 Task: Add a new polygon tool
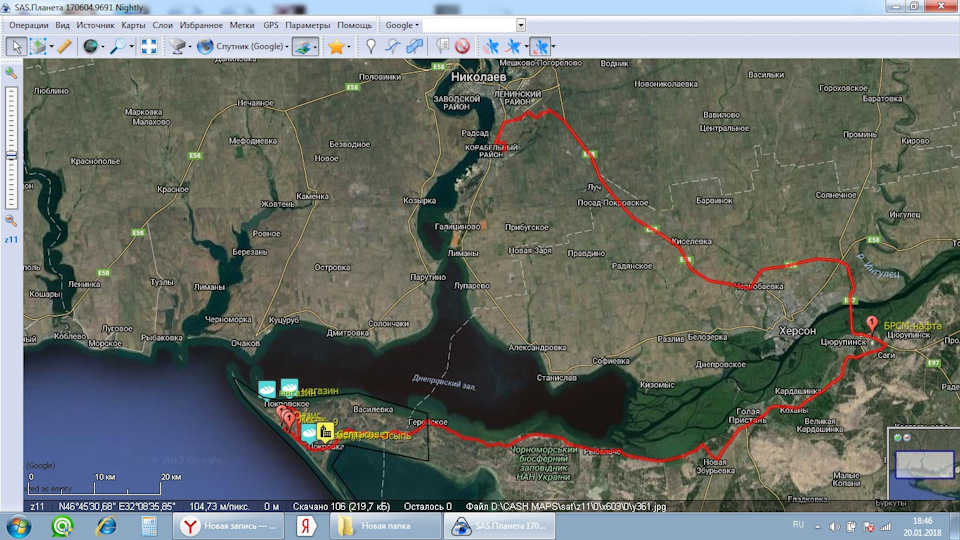point(414,46)
